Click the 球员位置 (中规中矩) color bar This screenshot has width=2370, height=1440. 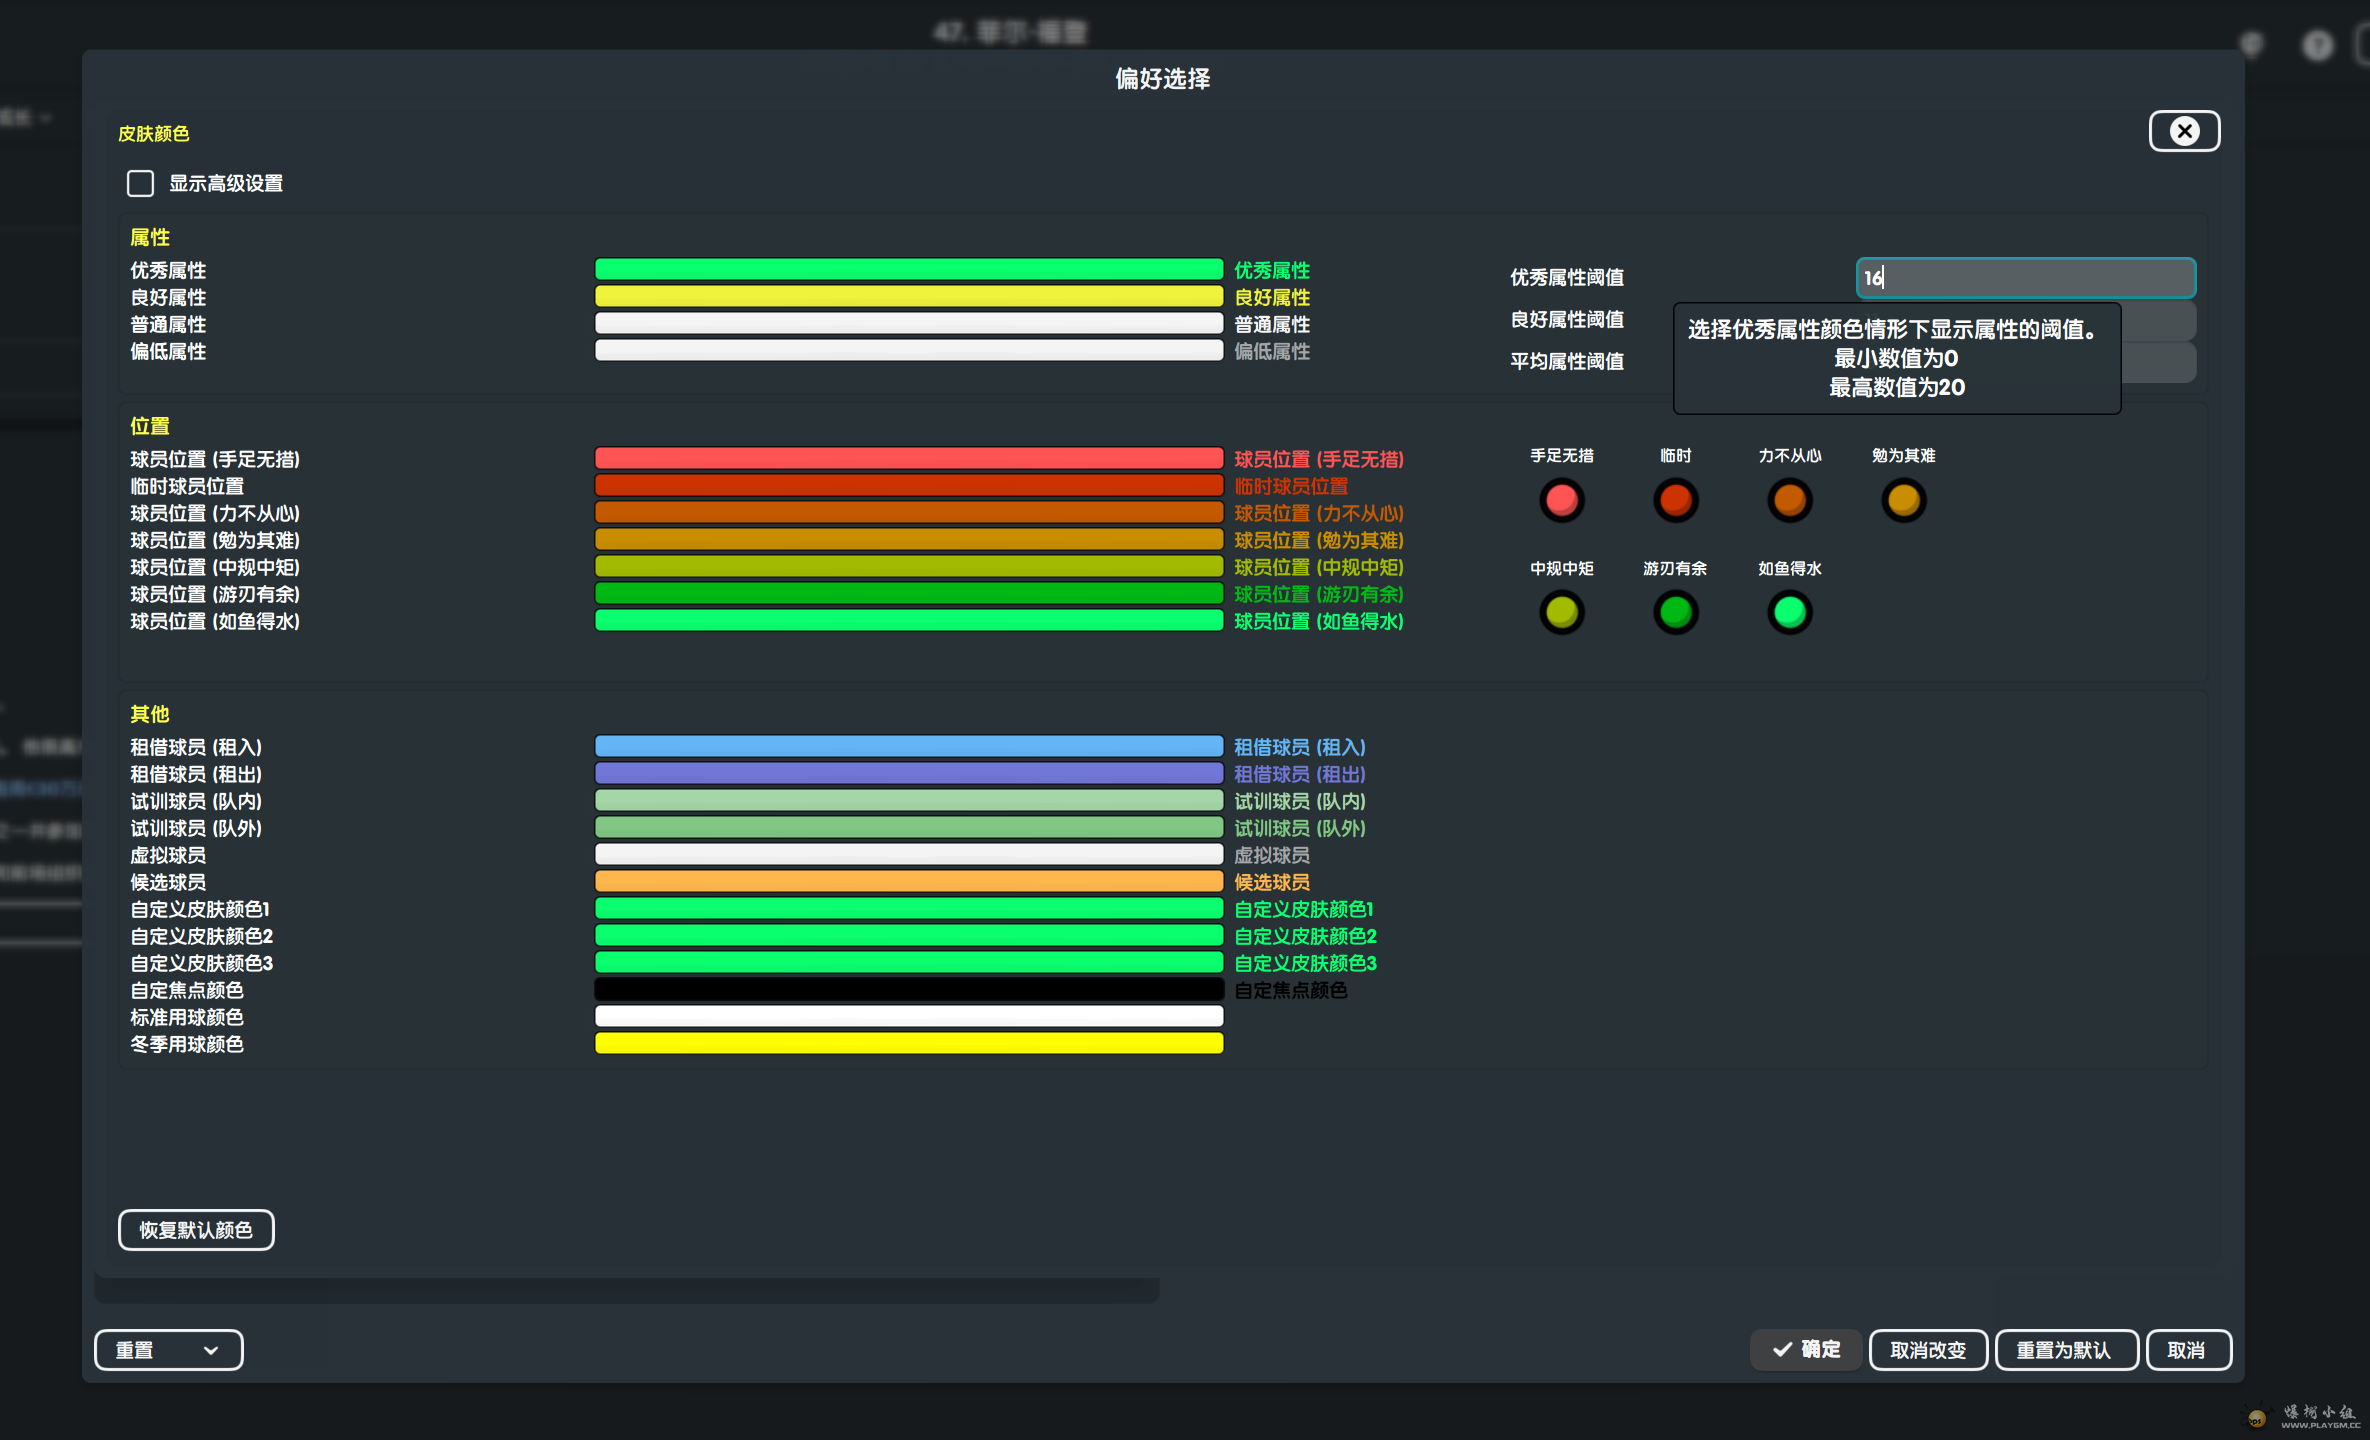click(x=909, y=566)
